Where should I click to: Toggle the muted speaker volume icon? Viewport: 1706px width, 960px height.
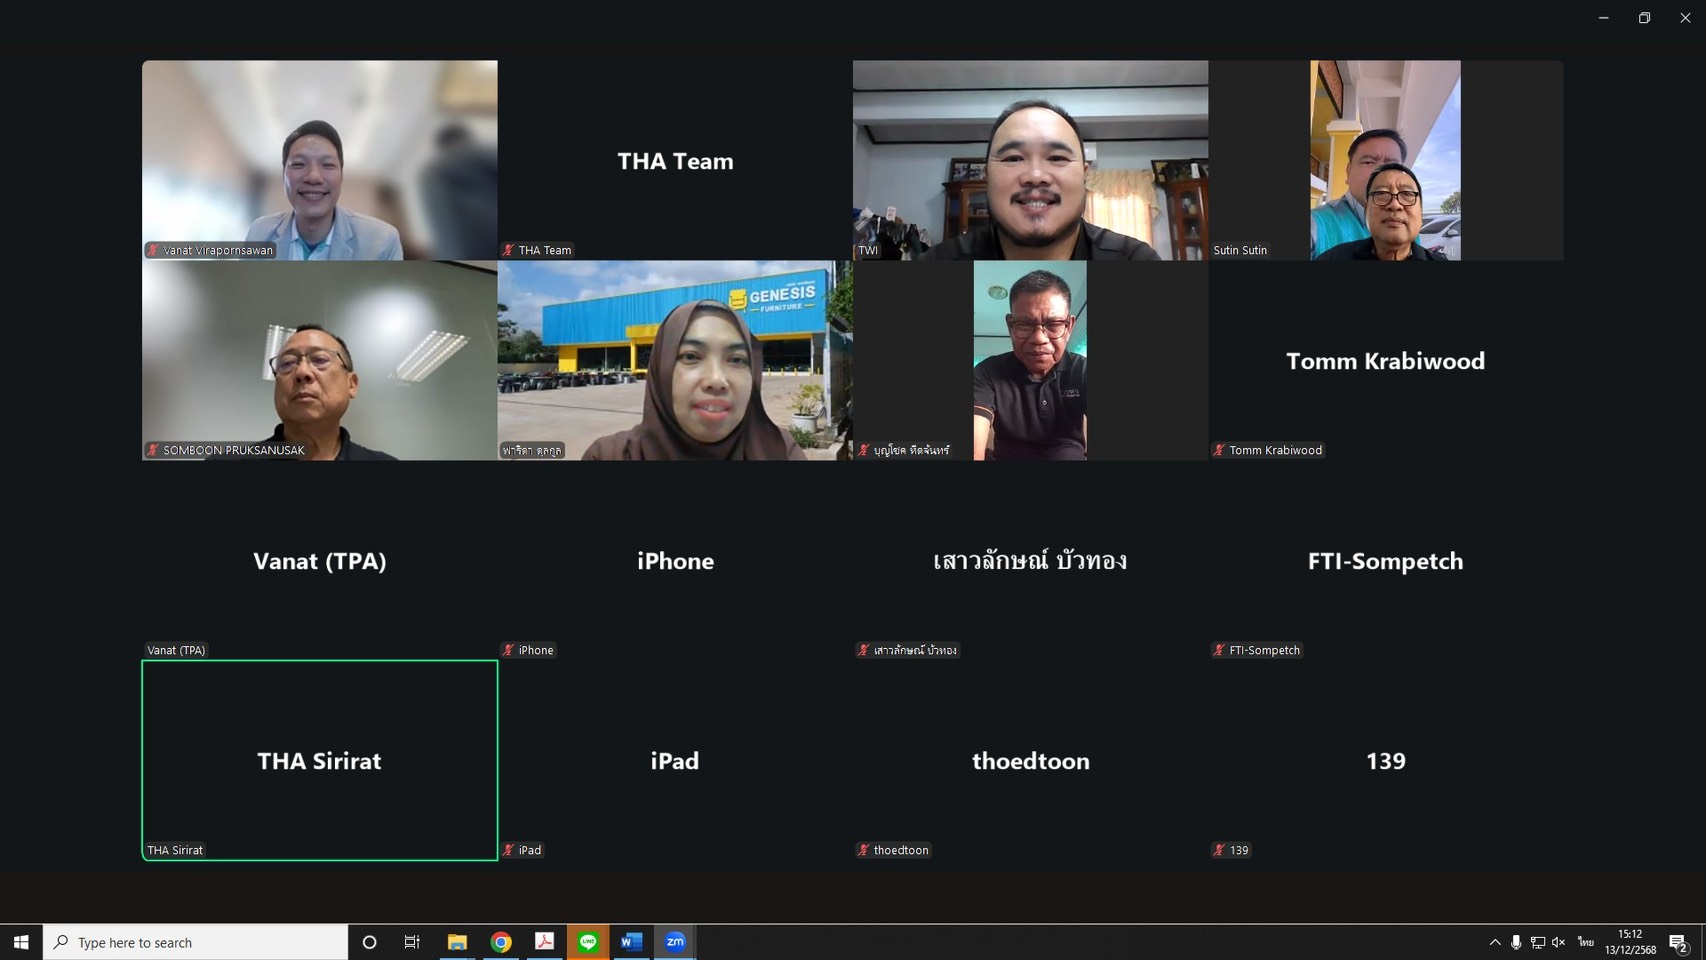tap(1558, 942)
